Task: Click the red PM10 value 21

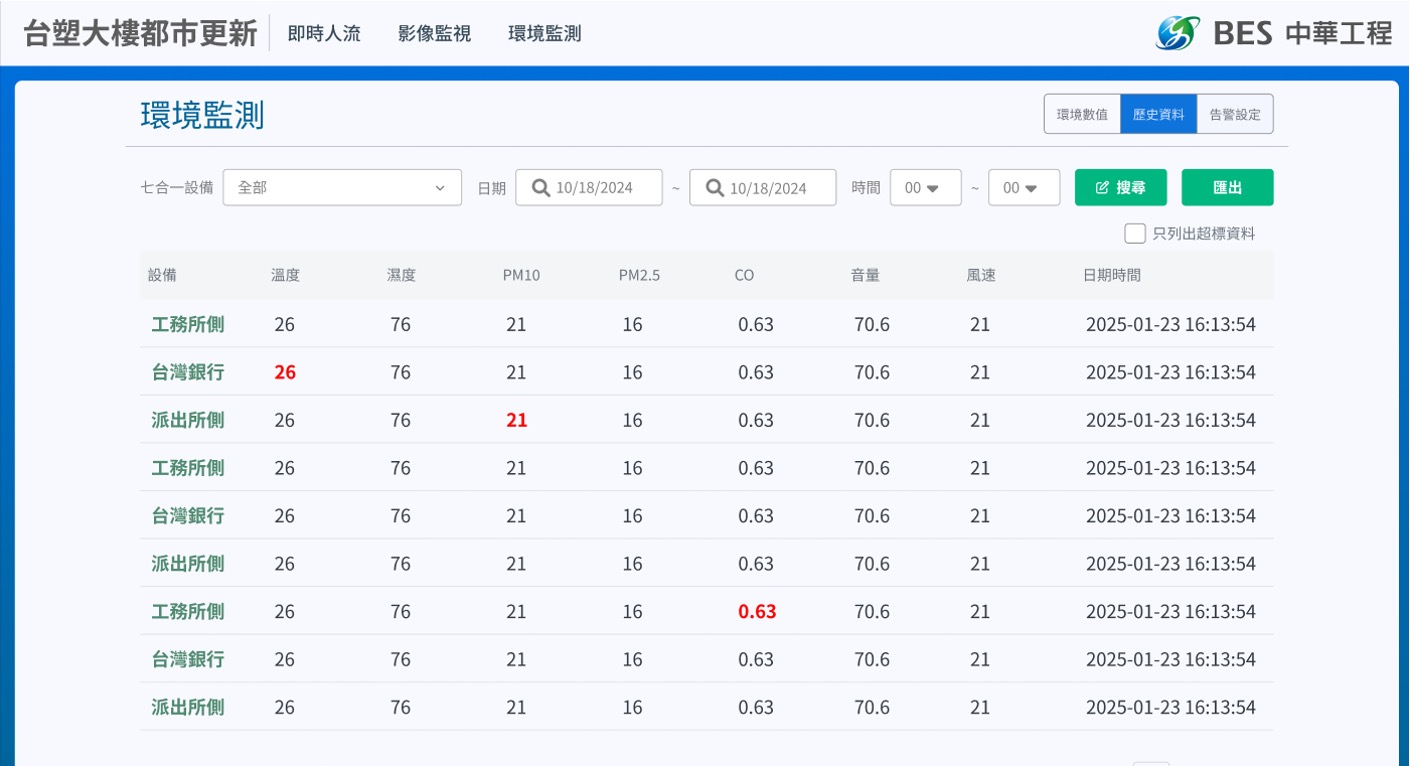Action: 516,420
